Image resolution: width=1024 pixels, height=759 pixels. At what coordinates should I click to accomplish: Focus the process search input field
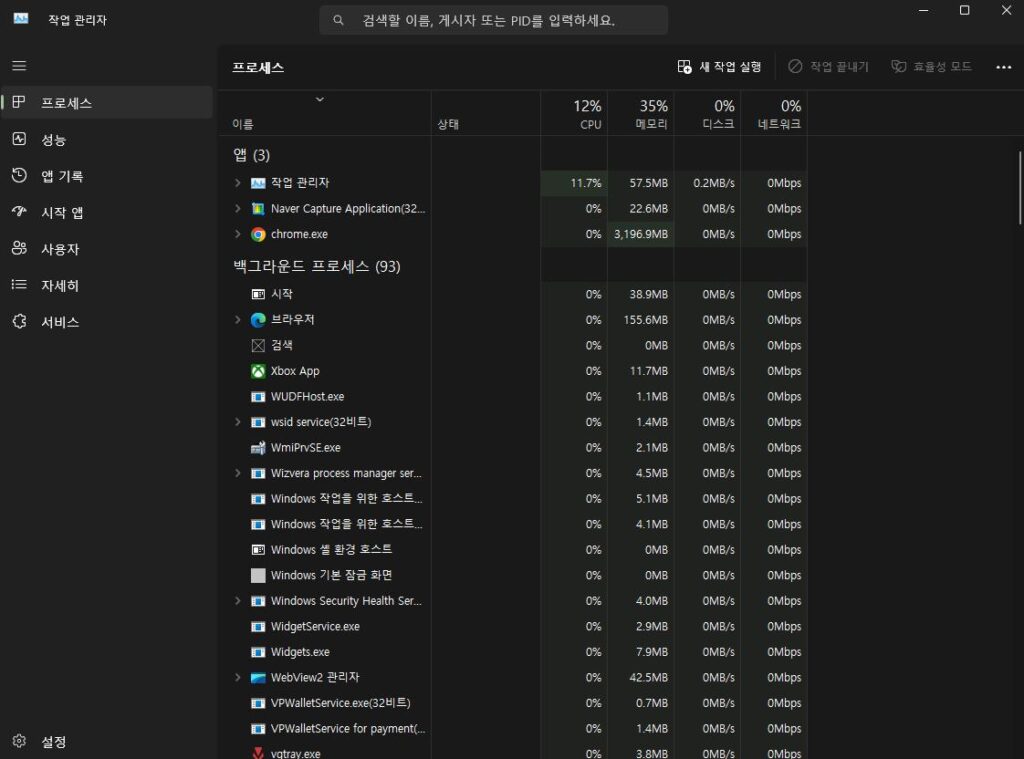pyautogui.click(x=493, y=20)
